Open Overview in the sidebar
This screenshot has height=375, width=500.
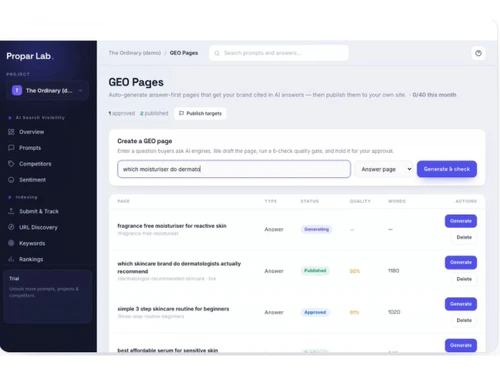click(x=31, y=132)
